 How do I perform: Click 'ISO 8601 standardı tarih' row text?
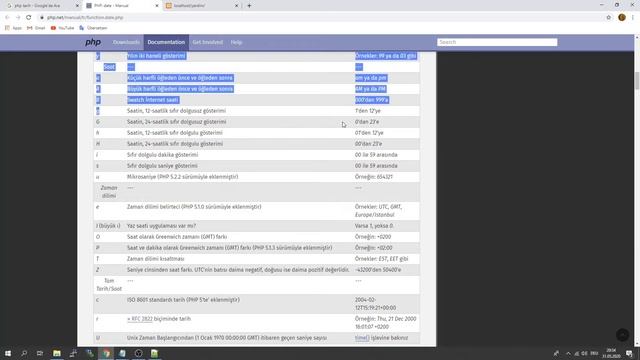point(183,300)
